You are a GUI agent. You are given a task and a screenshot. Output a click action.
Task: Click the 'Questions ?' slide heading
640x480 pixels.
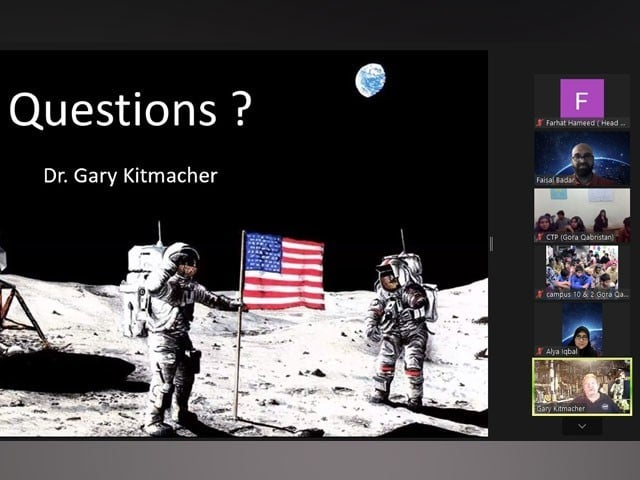click(130, 110)
